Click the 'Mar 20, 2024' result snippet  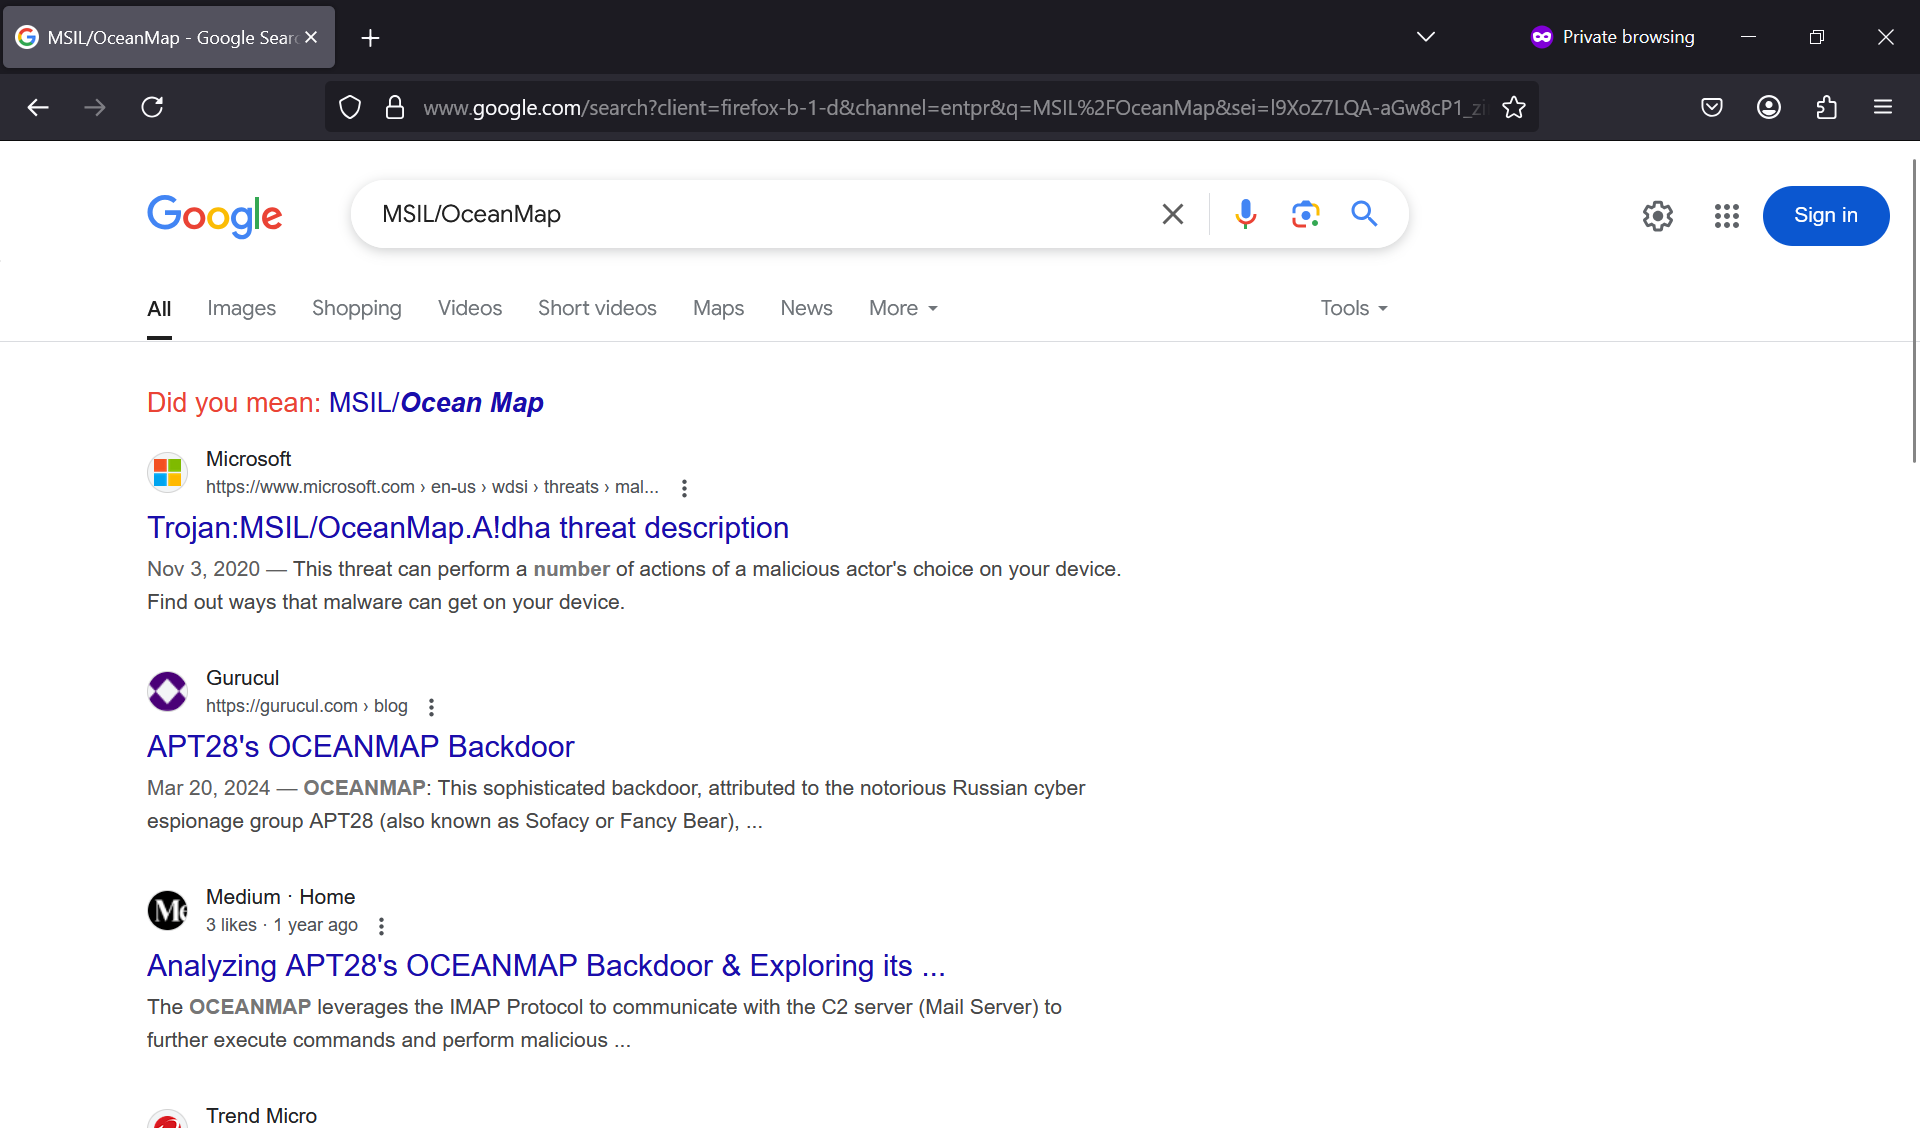616,804
